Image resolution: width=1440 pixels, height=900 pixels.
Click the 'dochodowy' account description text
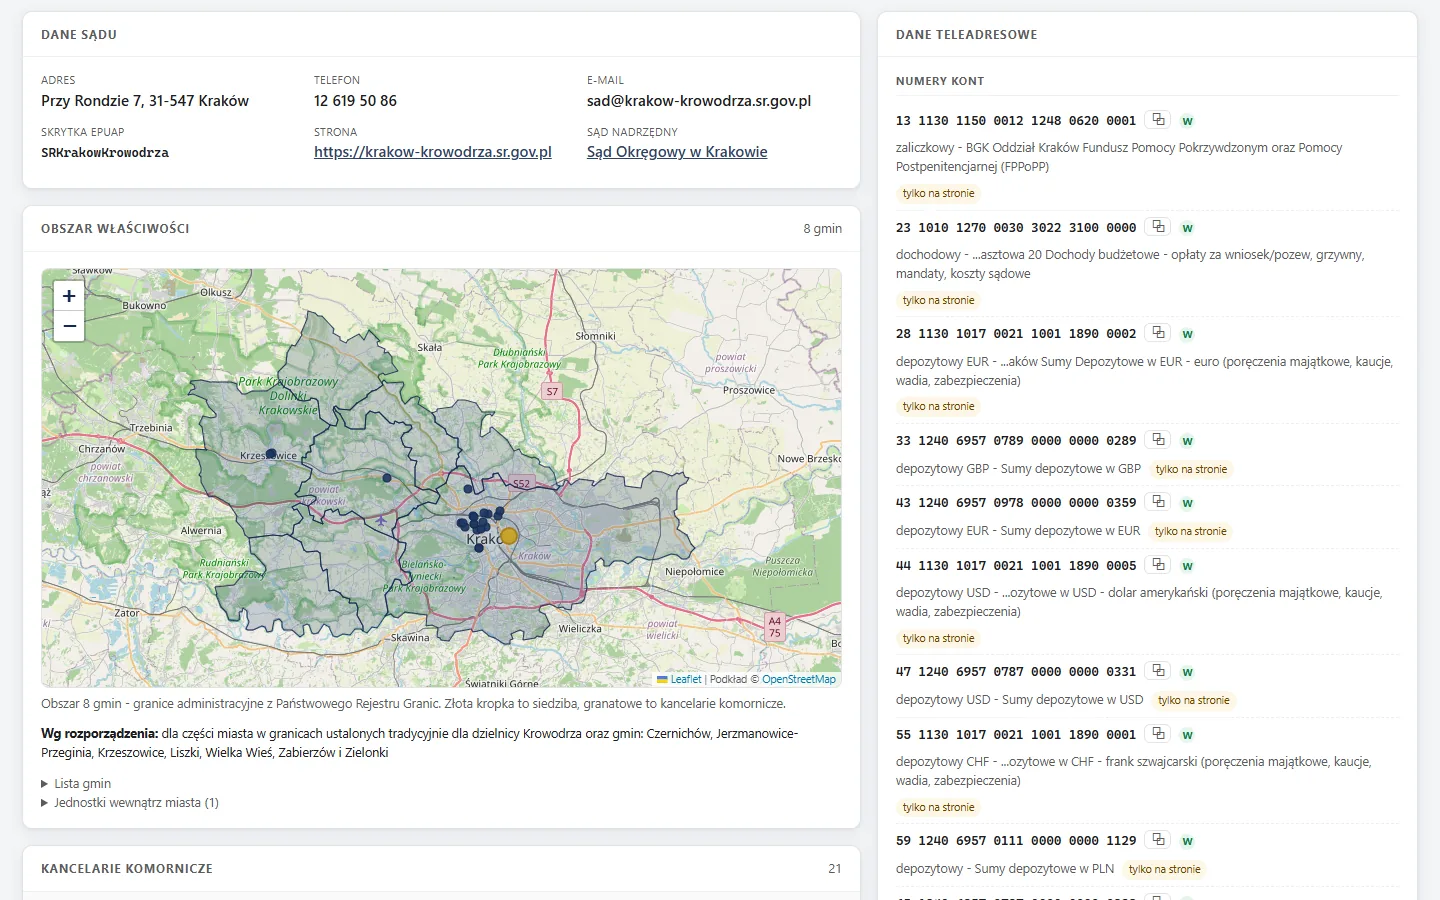click(x=1130, y=264)
